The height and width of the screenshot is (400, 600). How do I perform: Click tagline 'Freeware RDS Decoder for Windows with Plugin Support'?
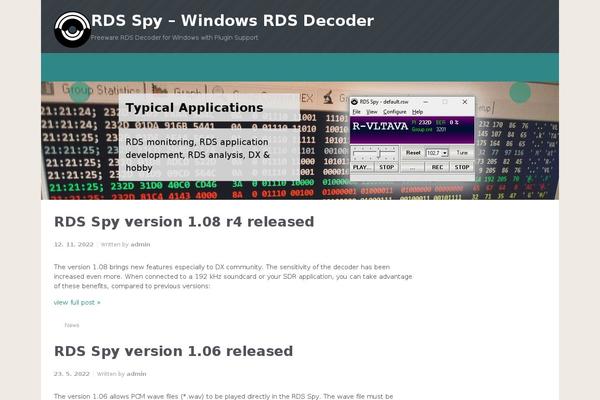click(x=174, y=38)
